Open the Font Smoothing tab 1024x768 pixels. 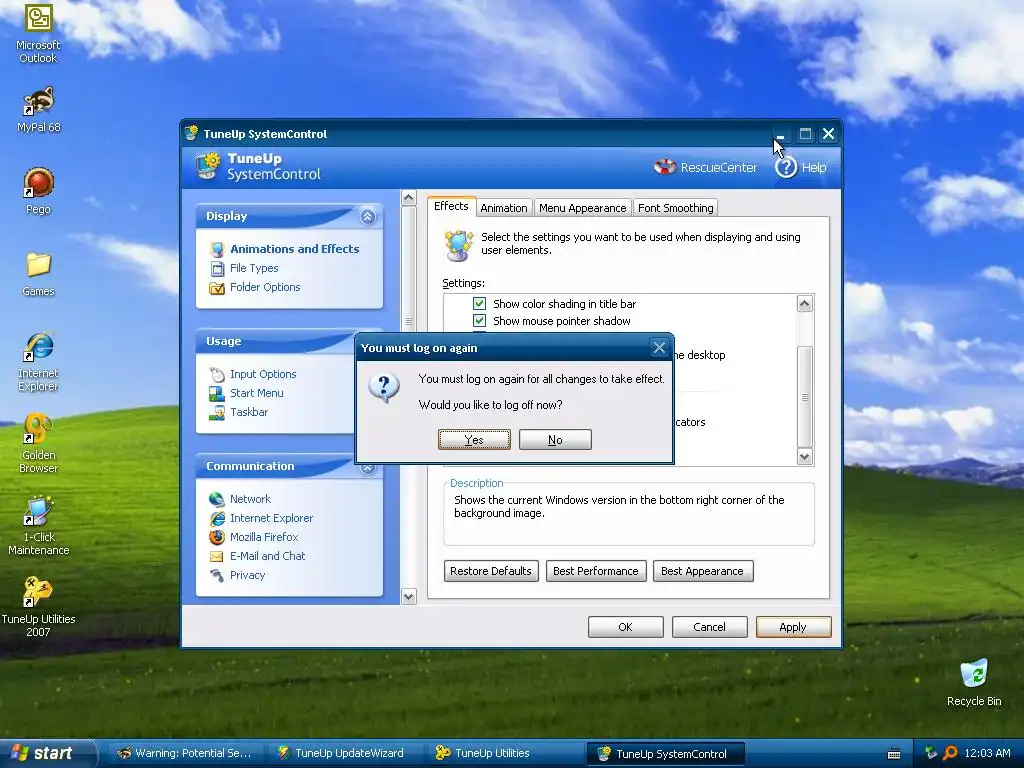tap(675, 208)
